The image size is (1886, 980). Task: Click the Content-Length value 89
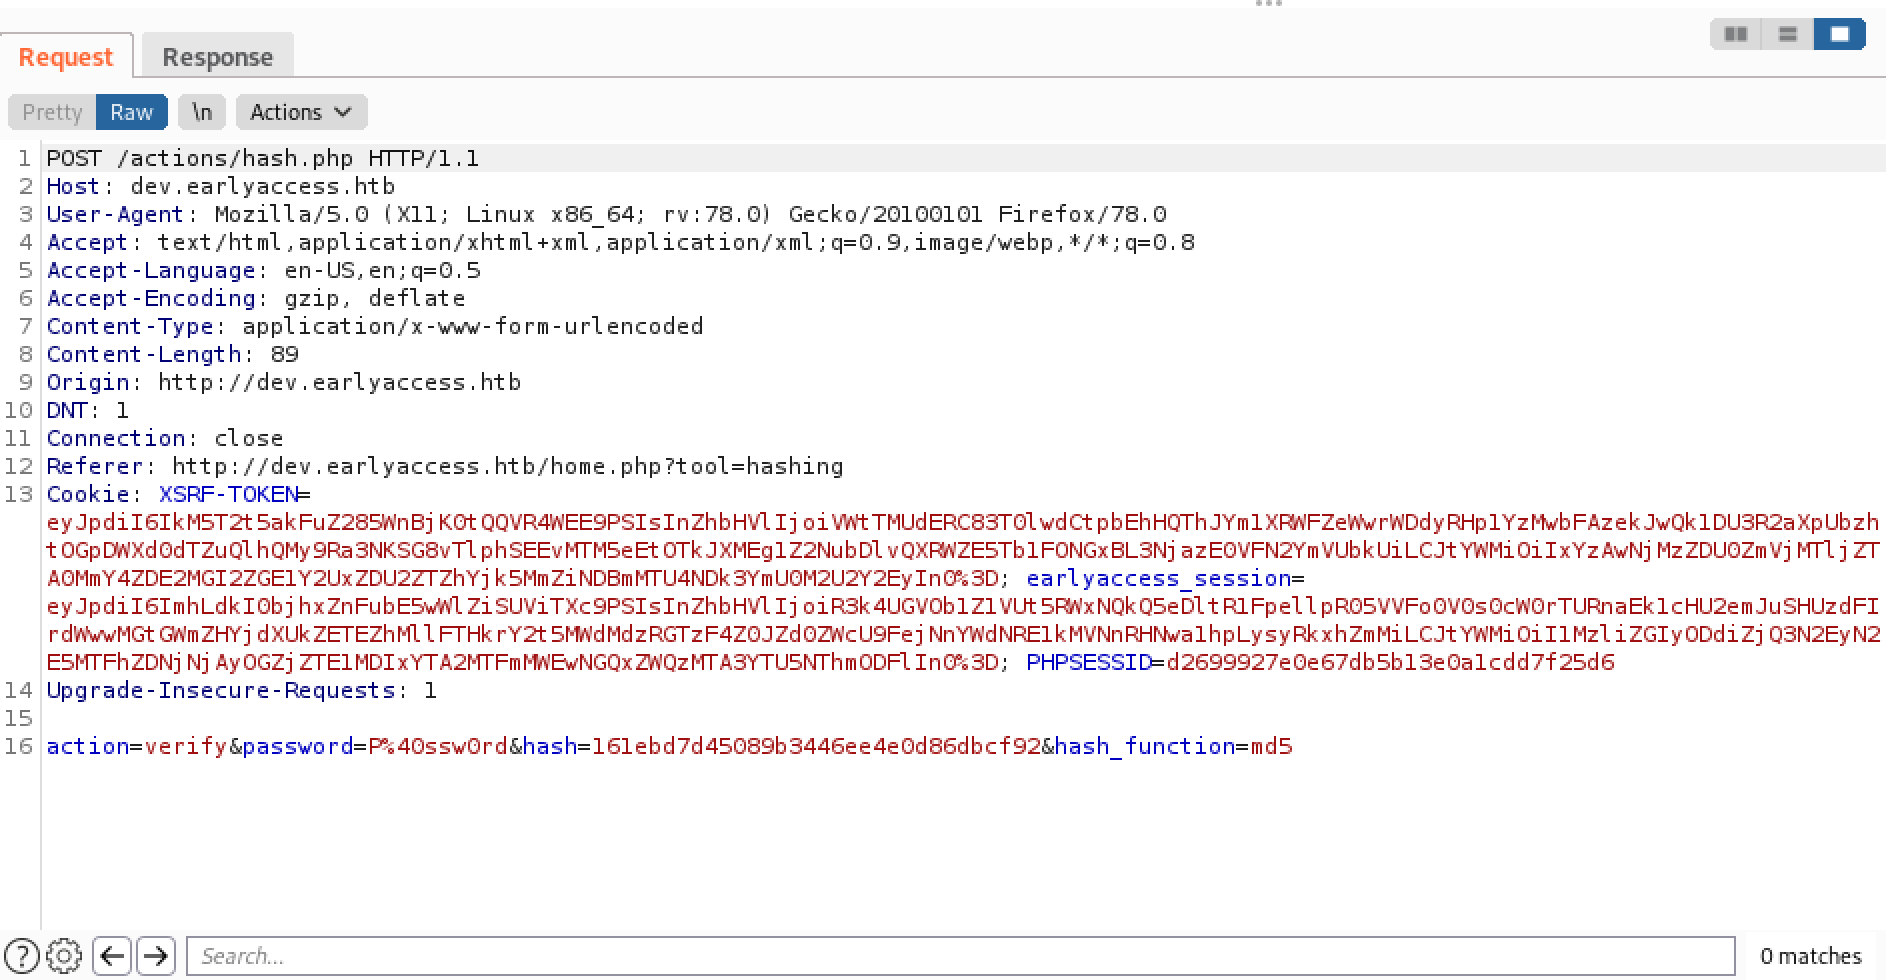[284, 354]
